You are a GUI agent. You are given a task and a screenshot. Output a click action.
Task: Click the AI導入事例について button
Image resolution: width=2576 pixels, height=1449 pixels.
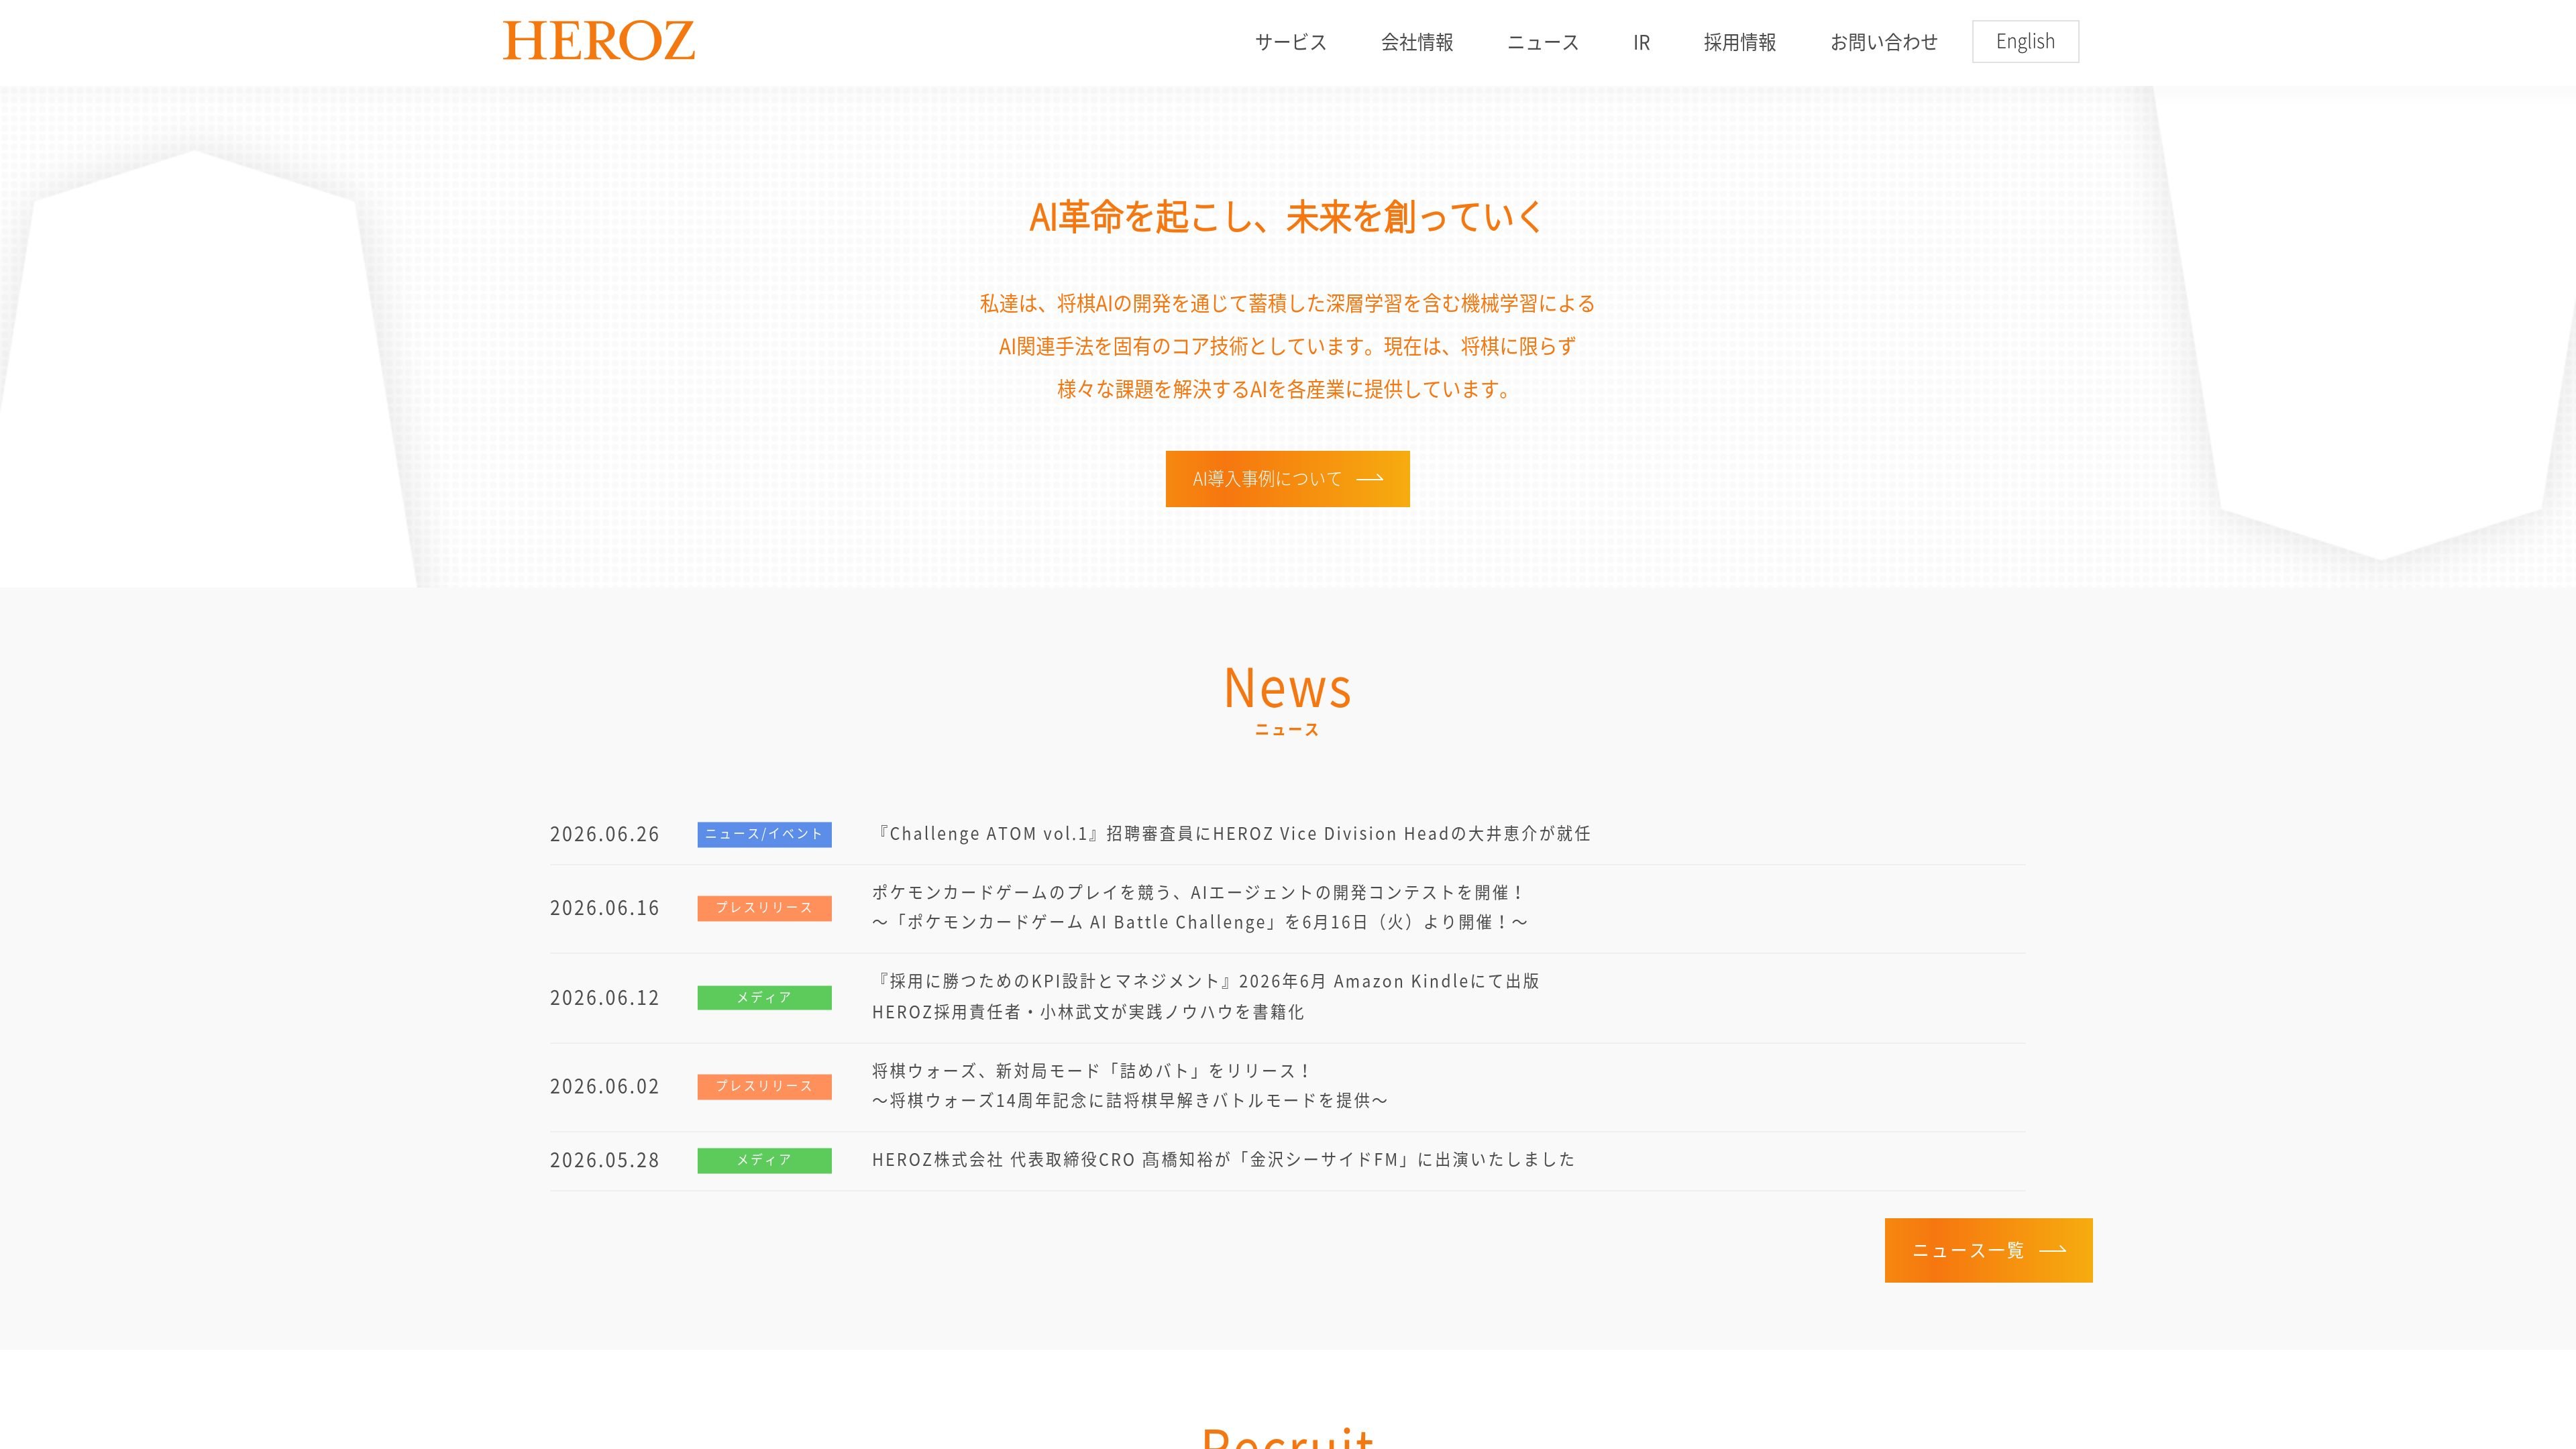(x=1287, y=479)
